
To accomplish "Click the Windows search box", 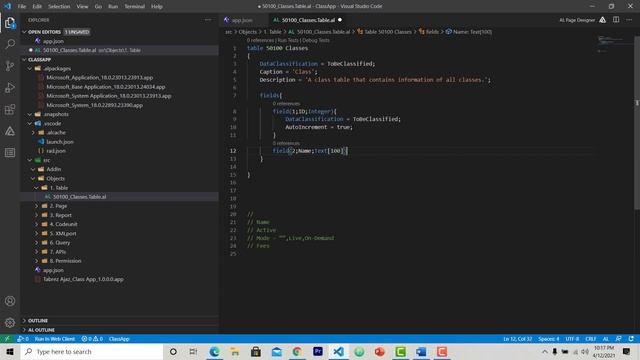I will pos(92,351).
